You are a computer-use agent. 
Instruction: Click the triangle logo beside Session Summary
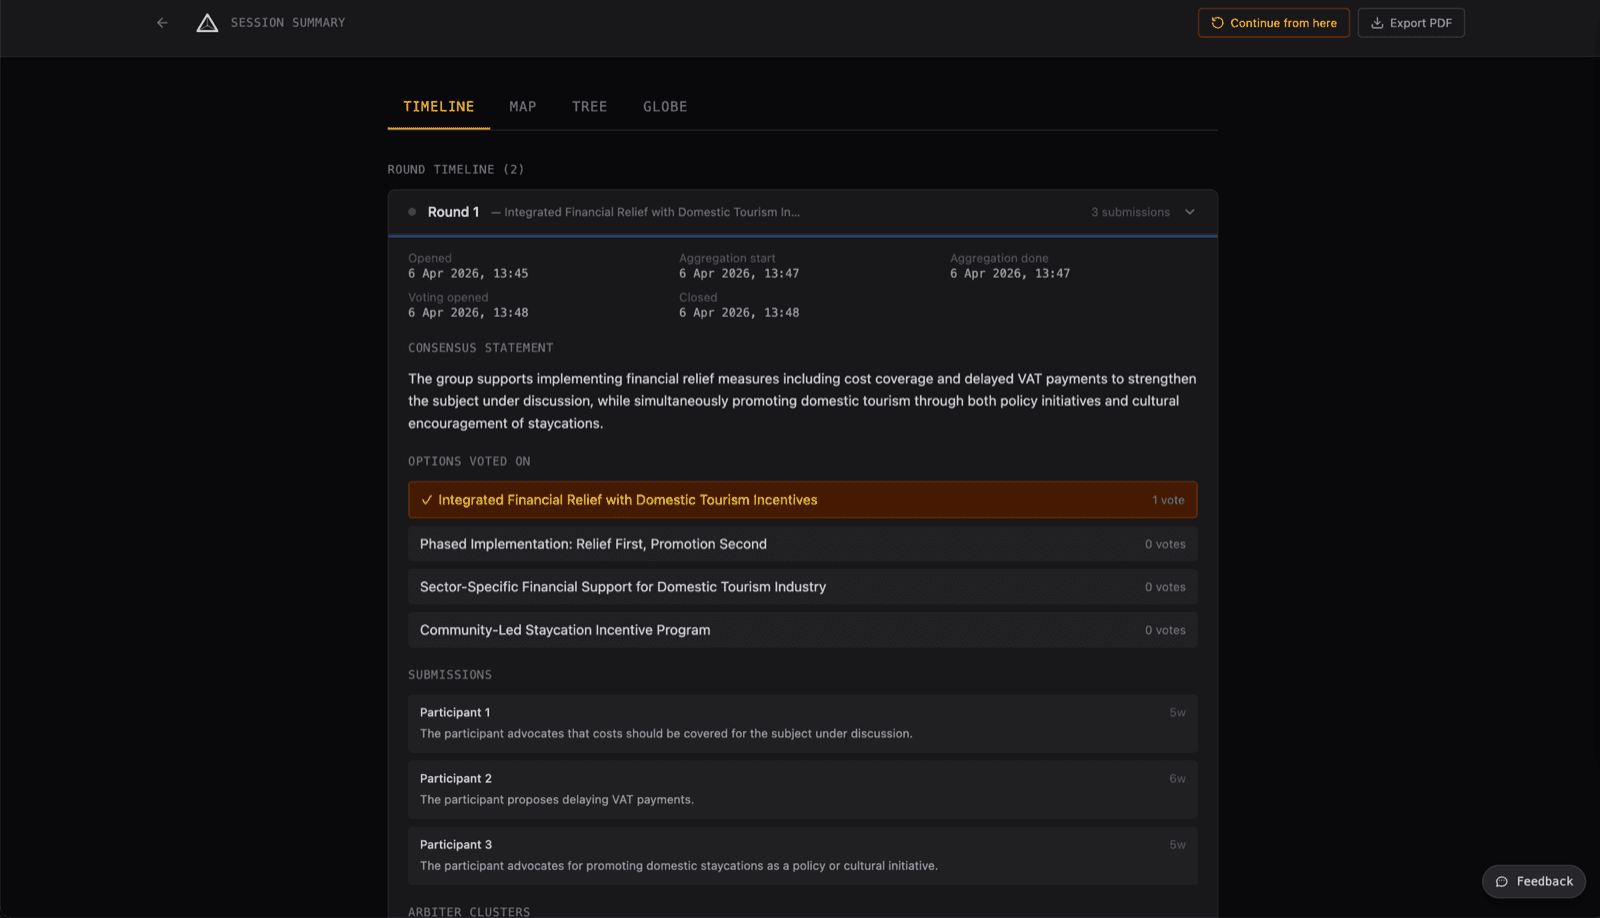click(207, 23)
